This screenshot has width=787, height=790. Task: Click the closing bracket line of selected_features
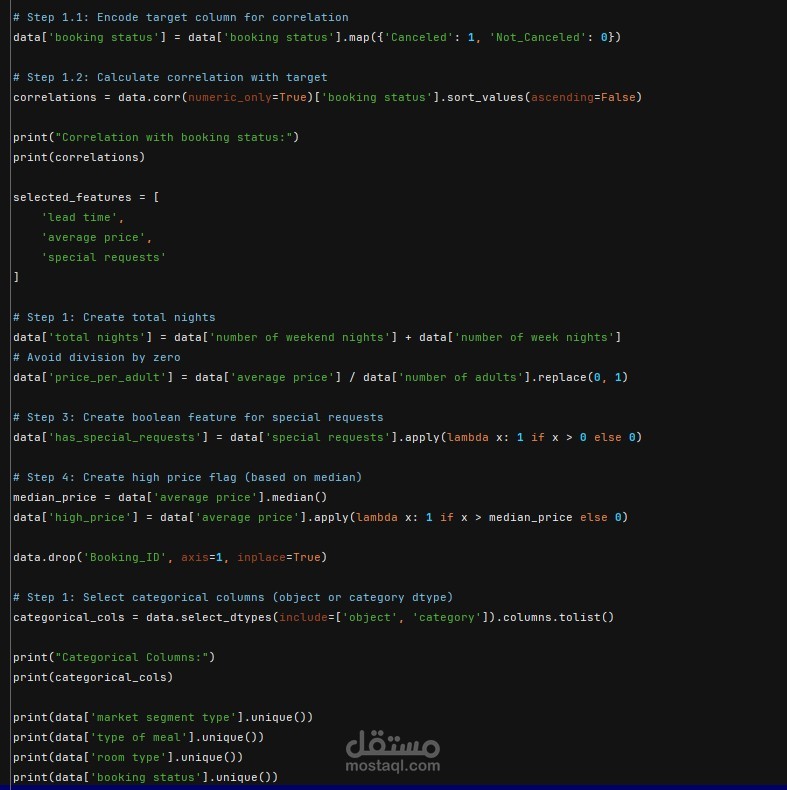pos(16,277)
